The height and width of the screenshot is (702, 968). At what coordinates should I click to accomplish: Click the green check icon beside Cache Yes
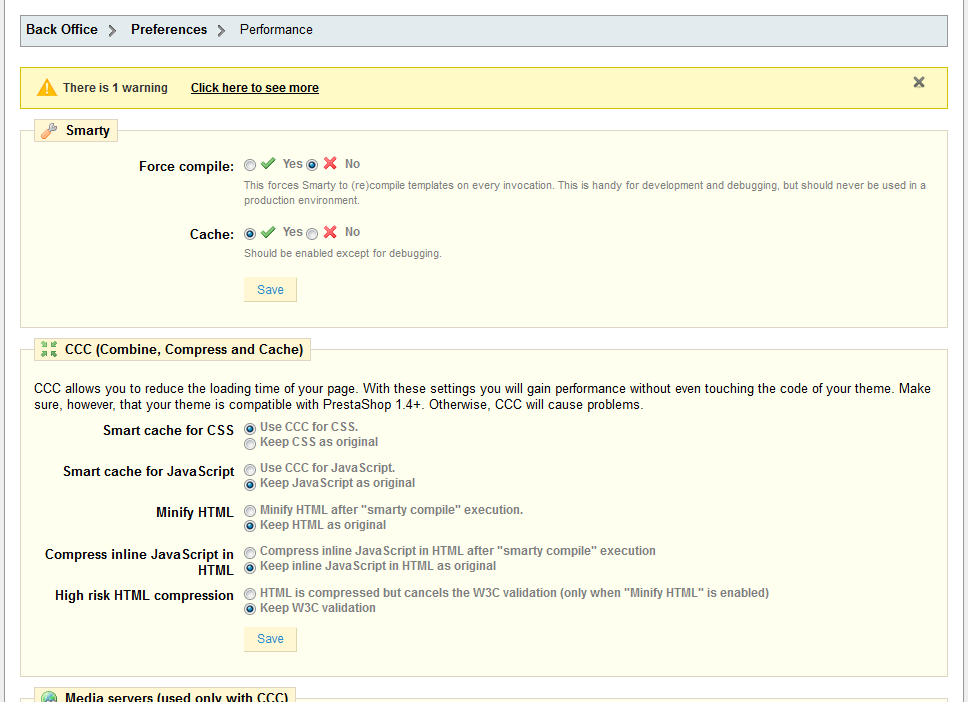(x=268, y=232)
